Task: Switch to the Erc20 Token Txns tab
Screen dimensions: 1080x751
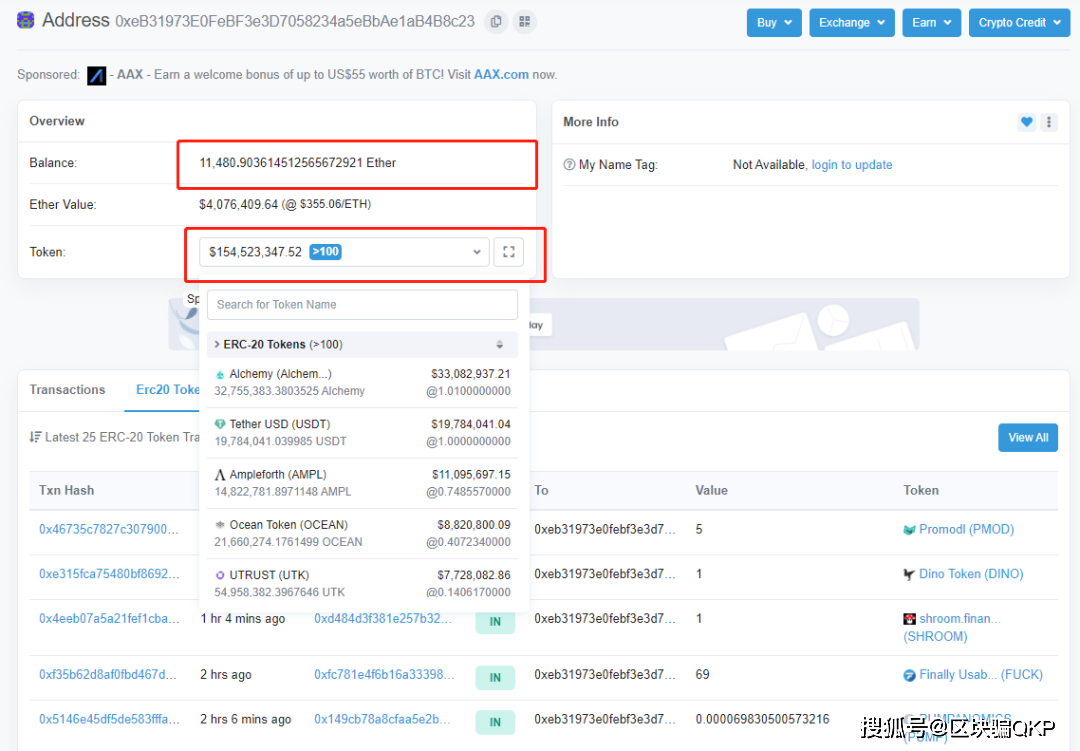Action: tap(168, 390)
